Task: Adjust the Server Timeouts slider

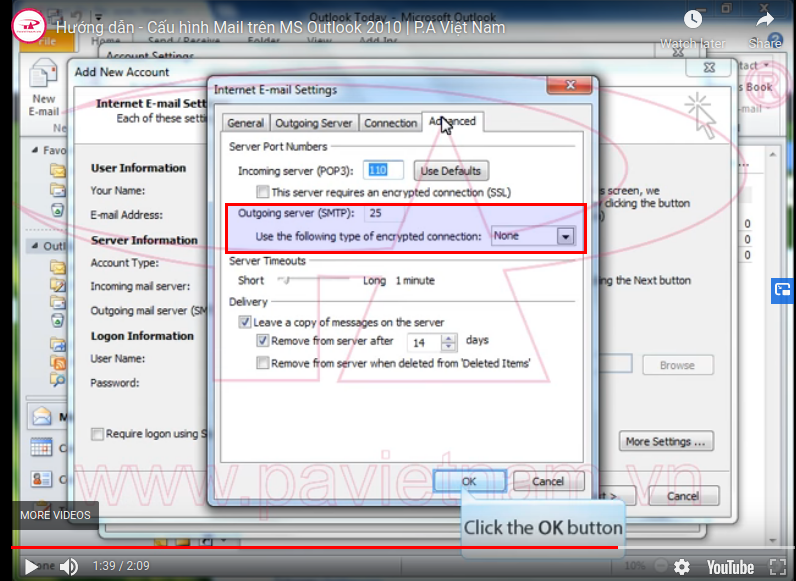Action: pyautogui.click(x=286, y=280)
